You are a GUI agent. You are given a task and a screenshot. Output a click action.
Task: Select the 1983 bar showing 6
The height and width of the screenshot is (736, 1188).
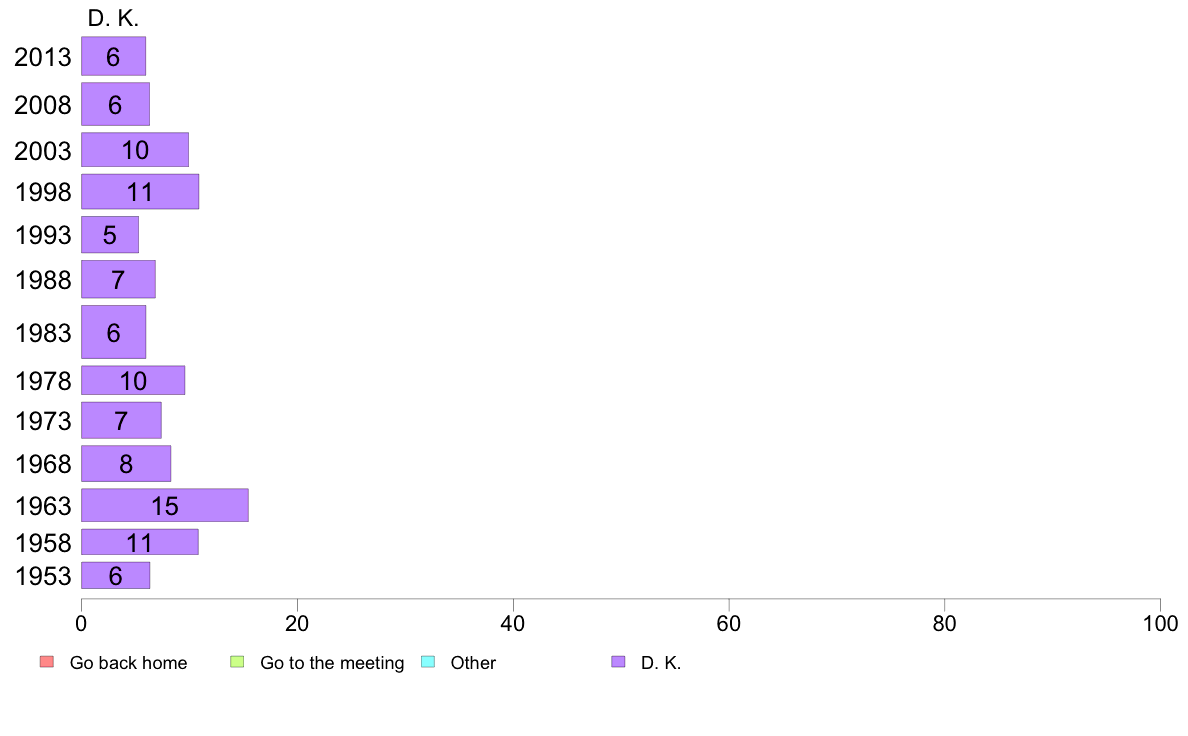point(114,332)
